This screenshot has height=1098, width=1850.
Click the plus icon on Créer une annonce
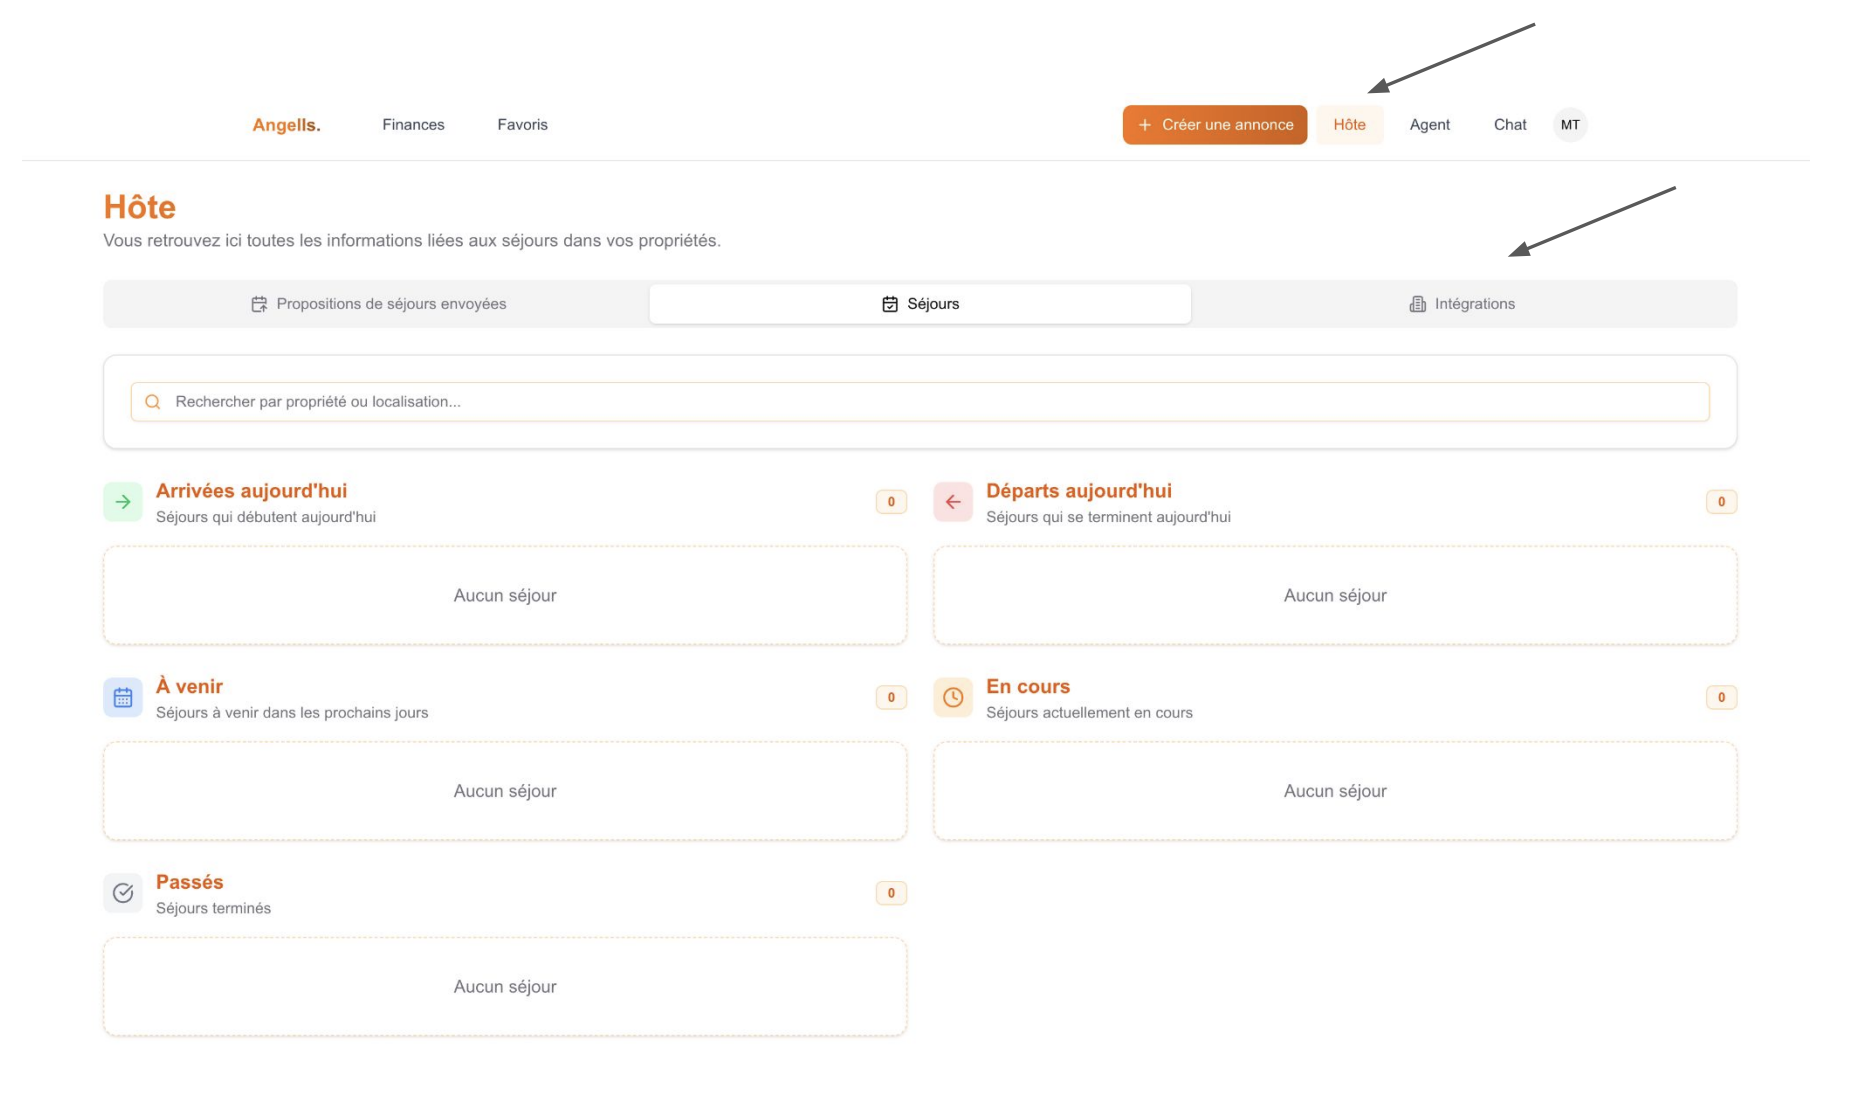1145,125
